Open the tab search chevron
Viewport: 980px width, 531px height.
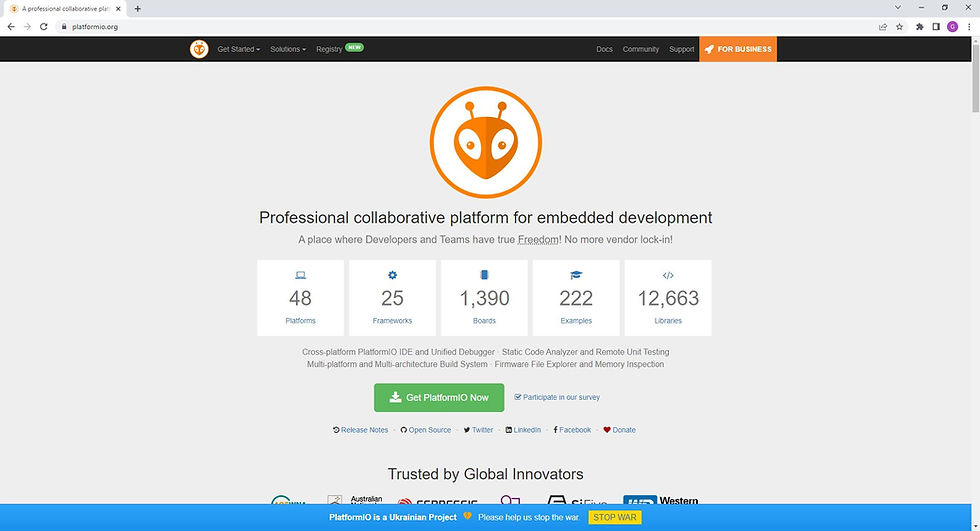point(898,7)
